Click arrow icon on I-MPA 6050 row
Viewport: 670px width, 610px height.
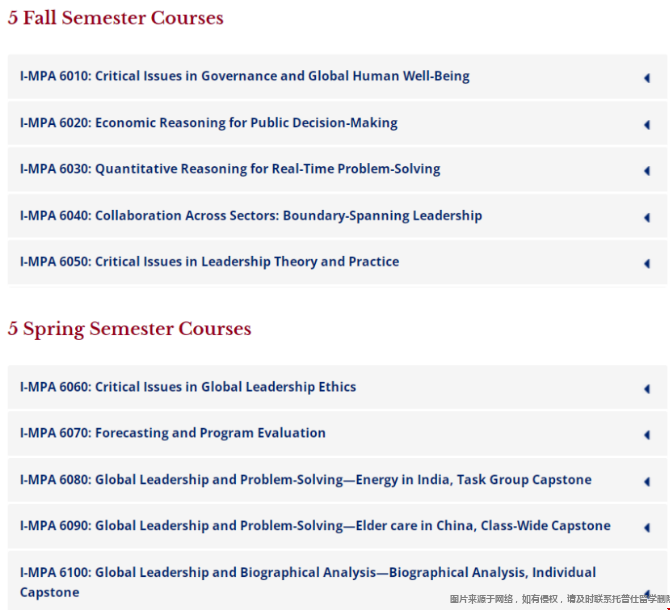point(647,264)
